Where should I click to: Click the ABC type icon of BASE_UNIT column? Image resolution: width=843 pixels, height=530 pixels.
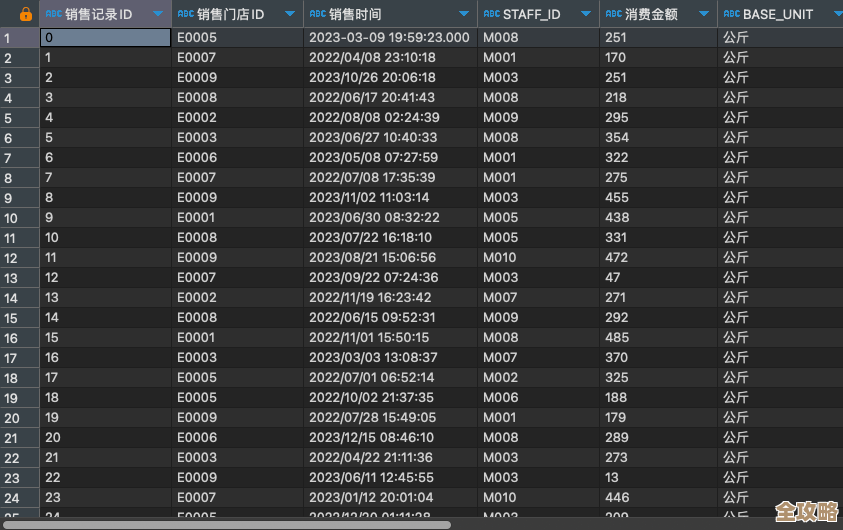pos(731,14)
